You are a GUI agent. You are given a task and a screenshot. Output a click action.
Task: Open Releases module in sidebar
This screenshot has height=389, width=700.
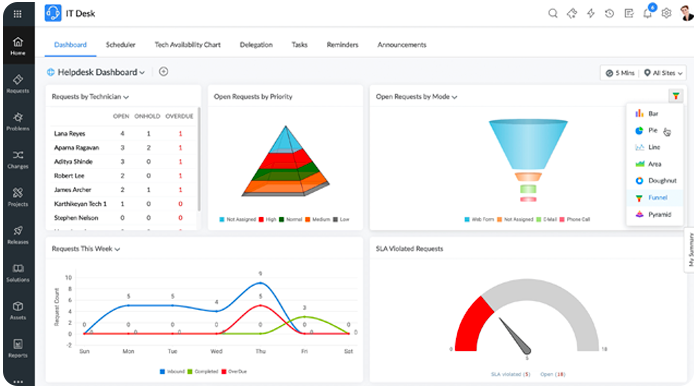coord(18,235)
